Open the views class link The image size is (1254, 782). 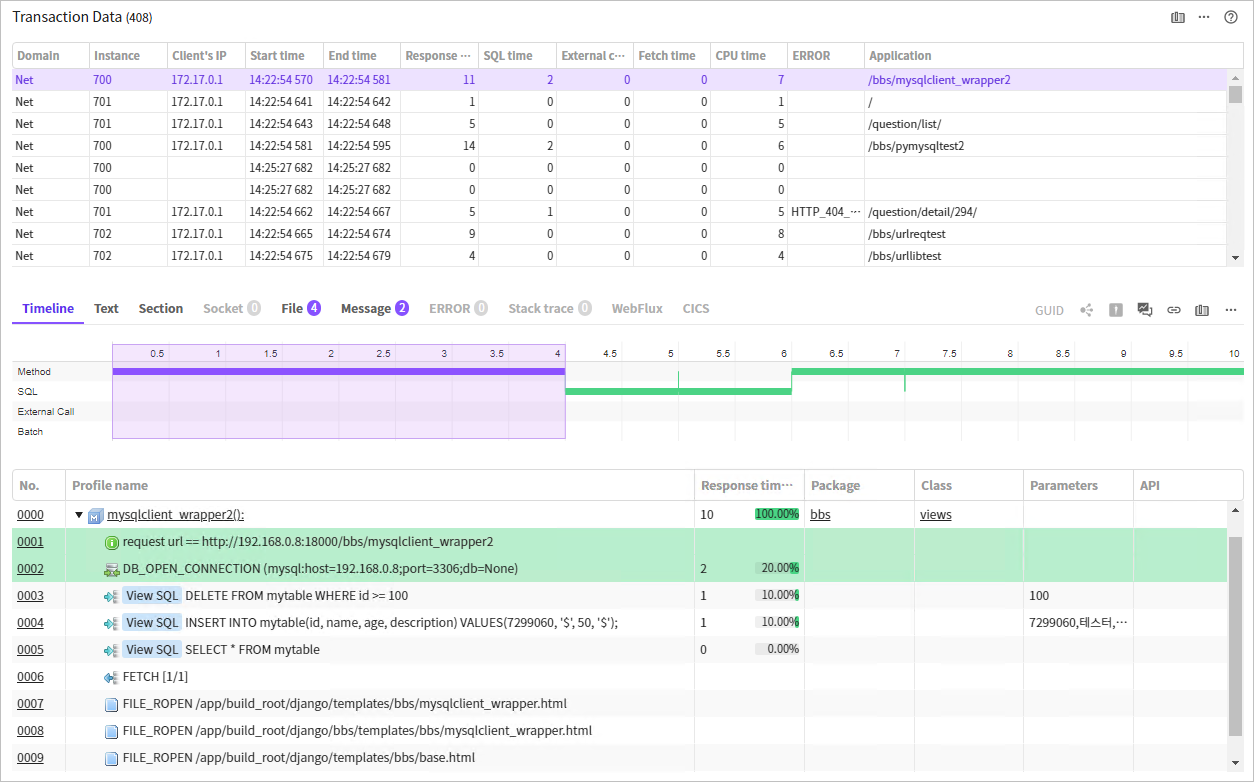tap(935, 515)
